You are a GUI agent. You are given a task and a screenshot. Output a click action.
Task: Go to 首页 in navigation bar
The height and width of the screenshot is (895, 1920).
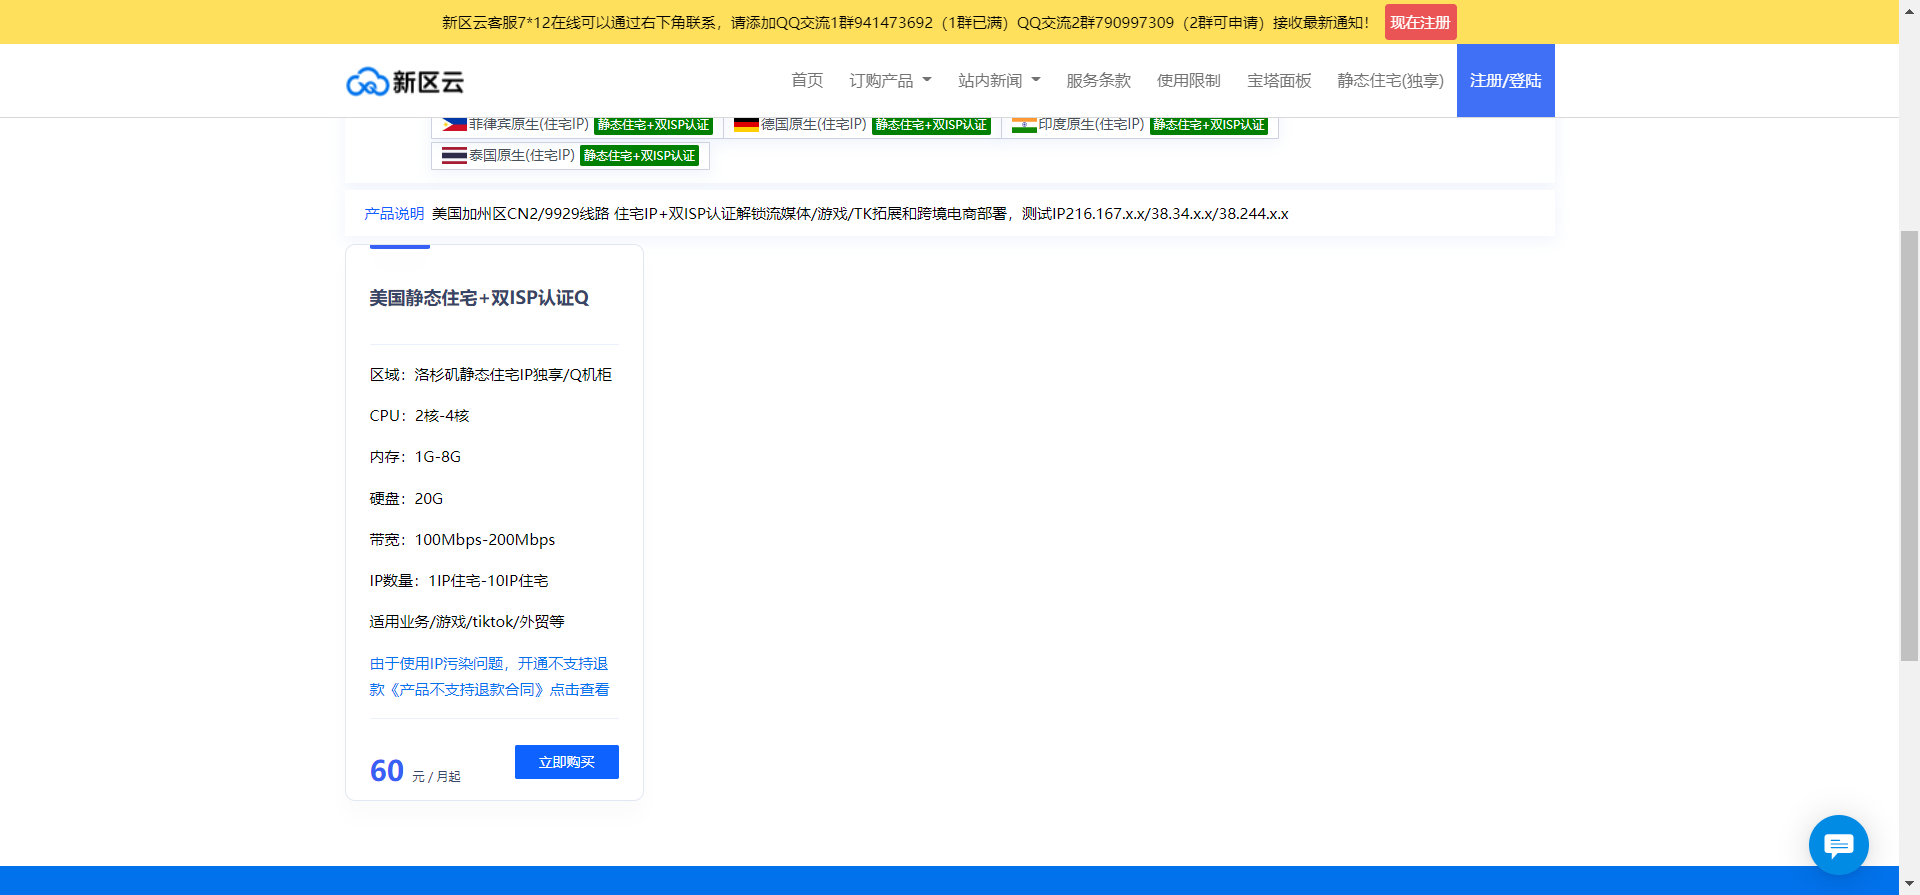coord(807,81)
